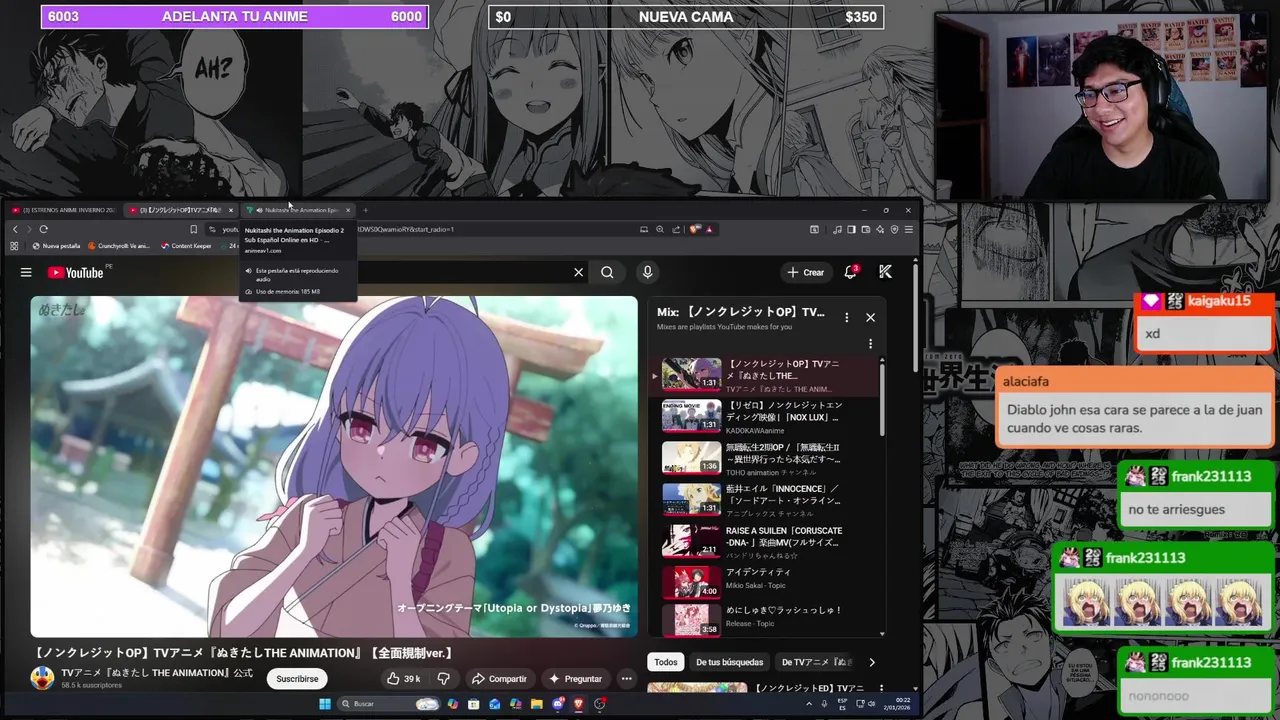Open a new browser tab
1280x720 pixels.
(x=365, y=210)
